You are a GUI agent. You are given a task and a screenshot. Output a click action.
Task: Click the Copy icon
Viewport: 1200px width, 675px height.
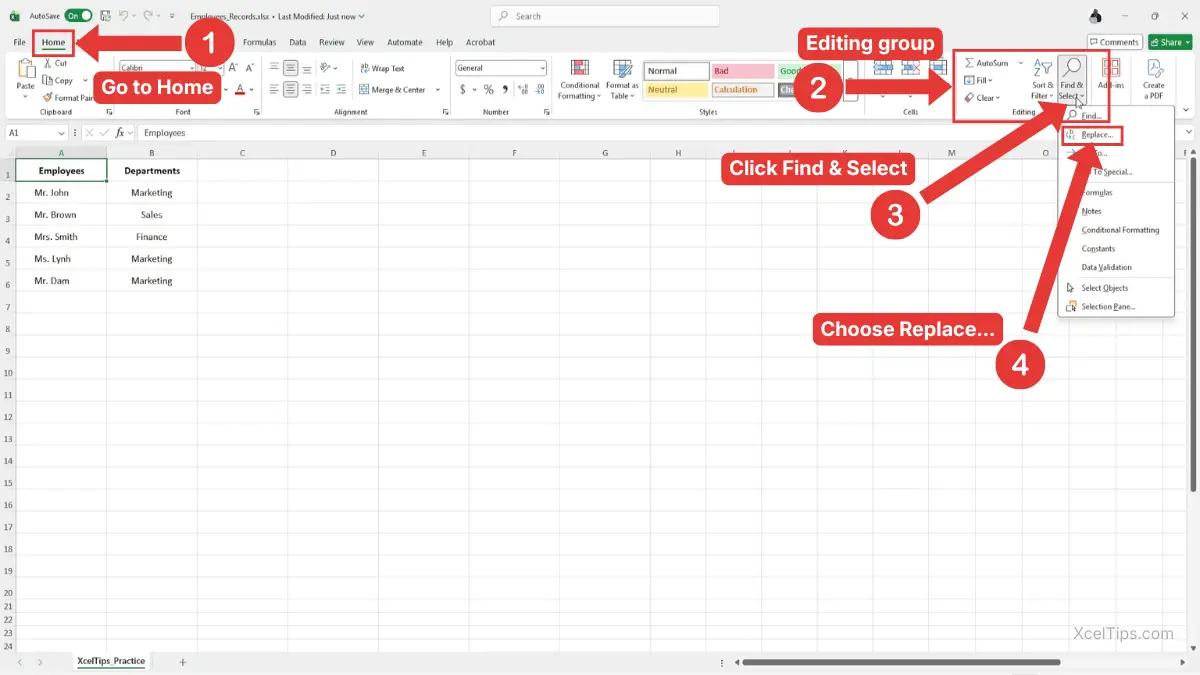point(47,80)
